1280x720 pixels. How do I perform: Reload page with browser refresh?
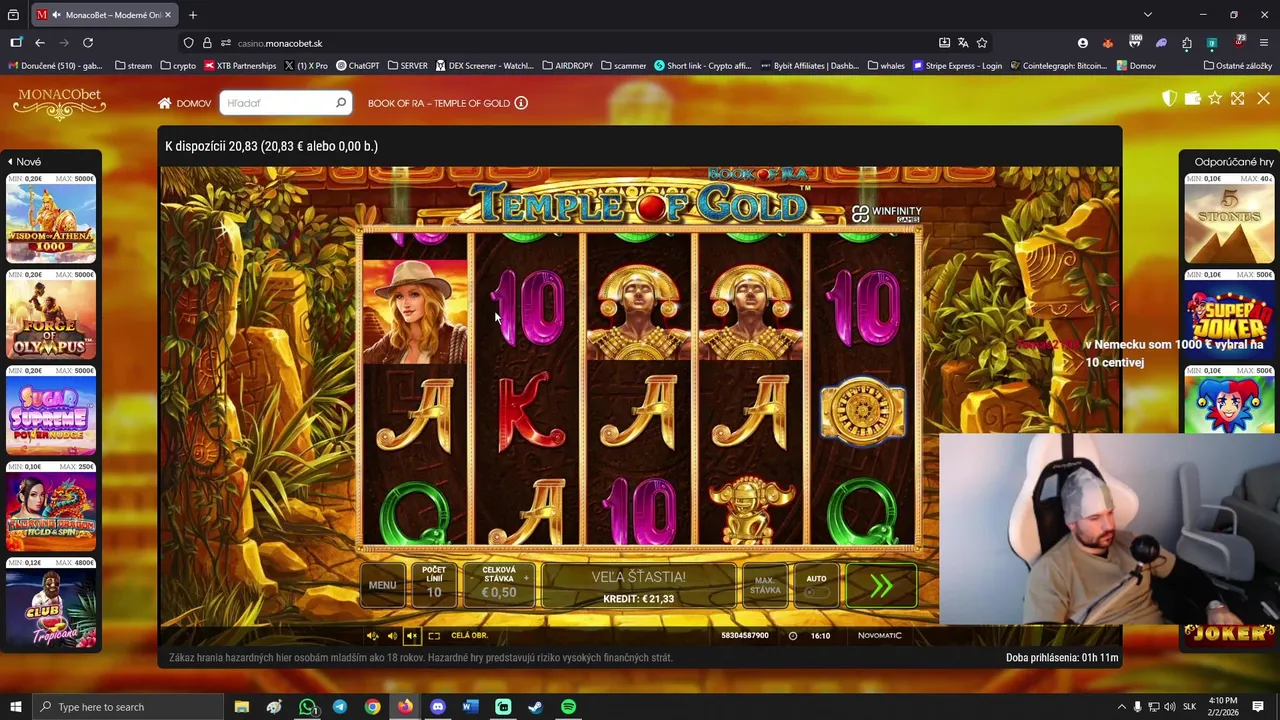click(x=88, y=43)
